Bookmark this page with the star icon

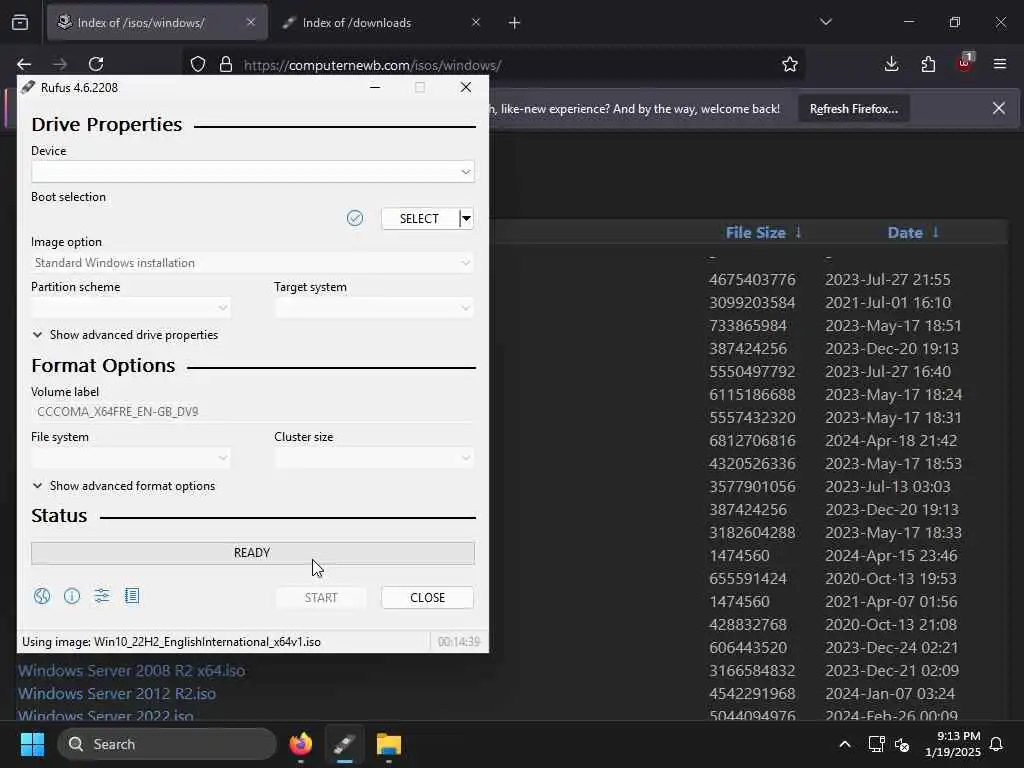790,64
